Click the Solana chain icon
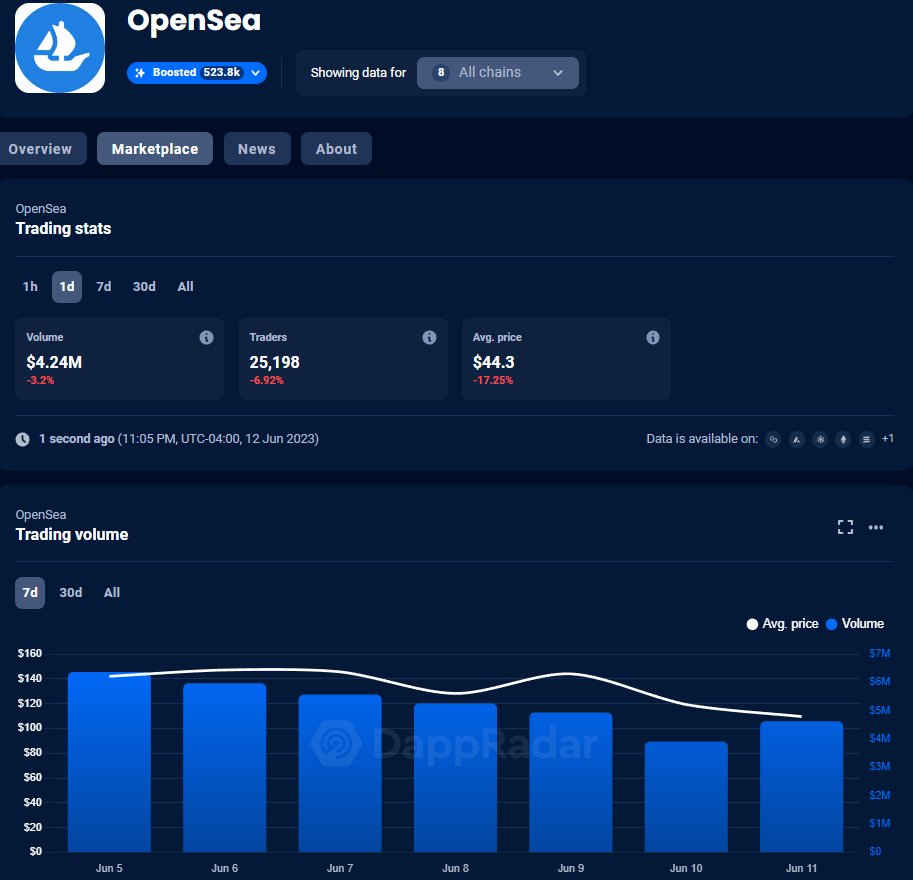The width and height of the screenshot is (913, 880). click(x=866, y=439)
